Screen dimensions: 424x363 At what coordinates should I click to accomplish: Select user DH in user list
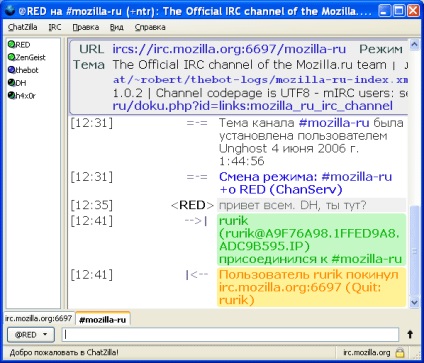click(x=21, y=83)
